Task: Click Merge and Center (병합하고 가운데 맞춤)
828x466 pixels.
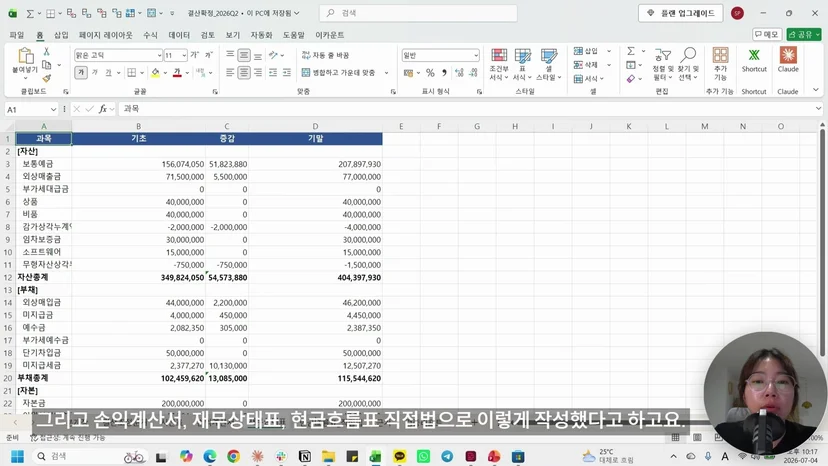Action: click(338, 72)
